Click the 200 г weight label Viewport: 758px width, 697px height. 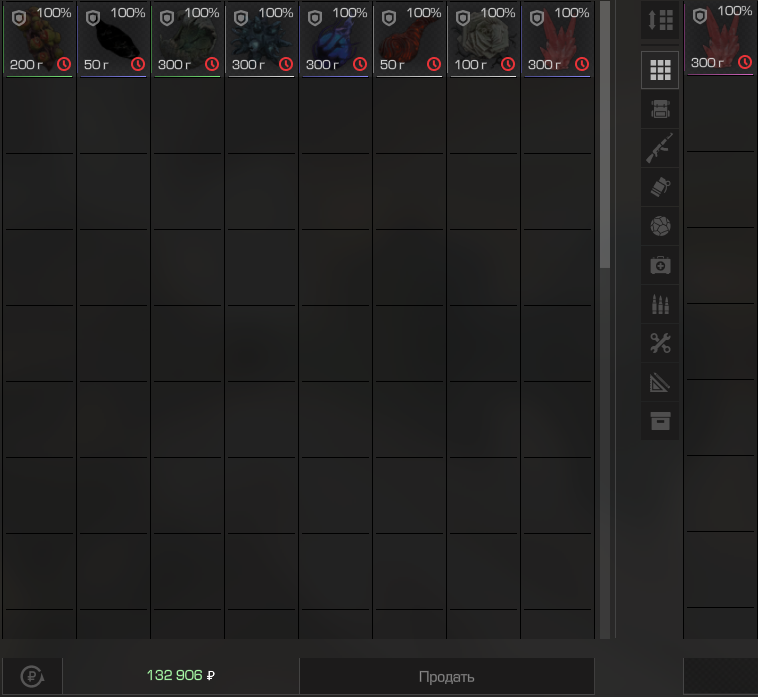tap(27, 64)
